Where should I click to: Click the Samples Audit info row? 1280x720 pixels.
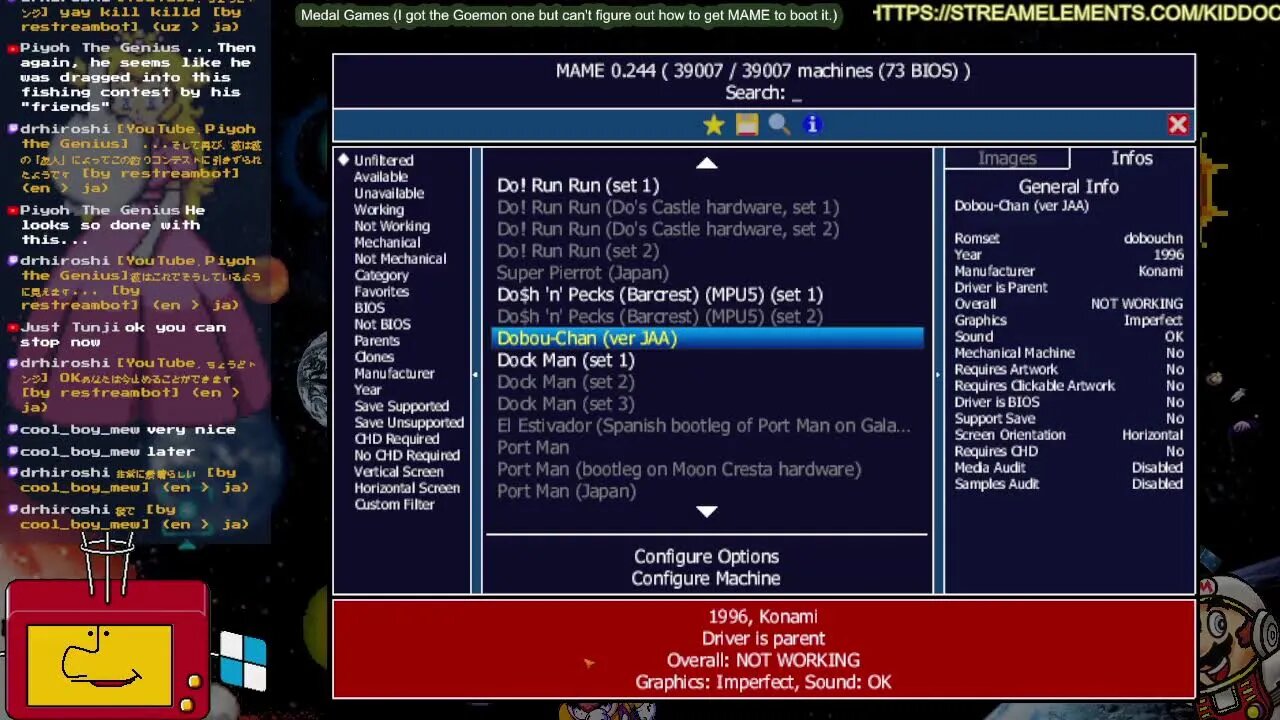coord(1068,484)
